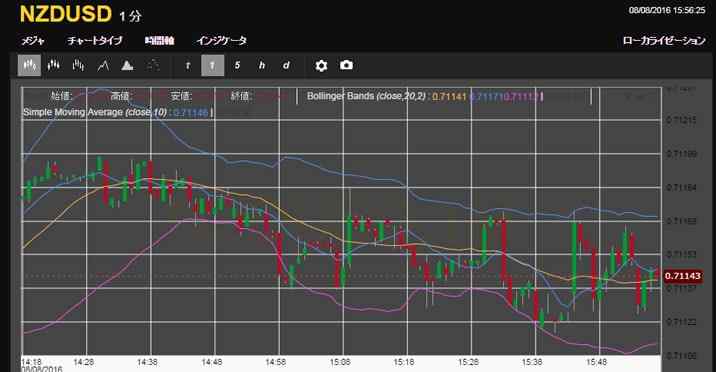Click the 15:18 time axis label
This screenshot has width=716, height=372.
[x=404, y=362]
